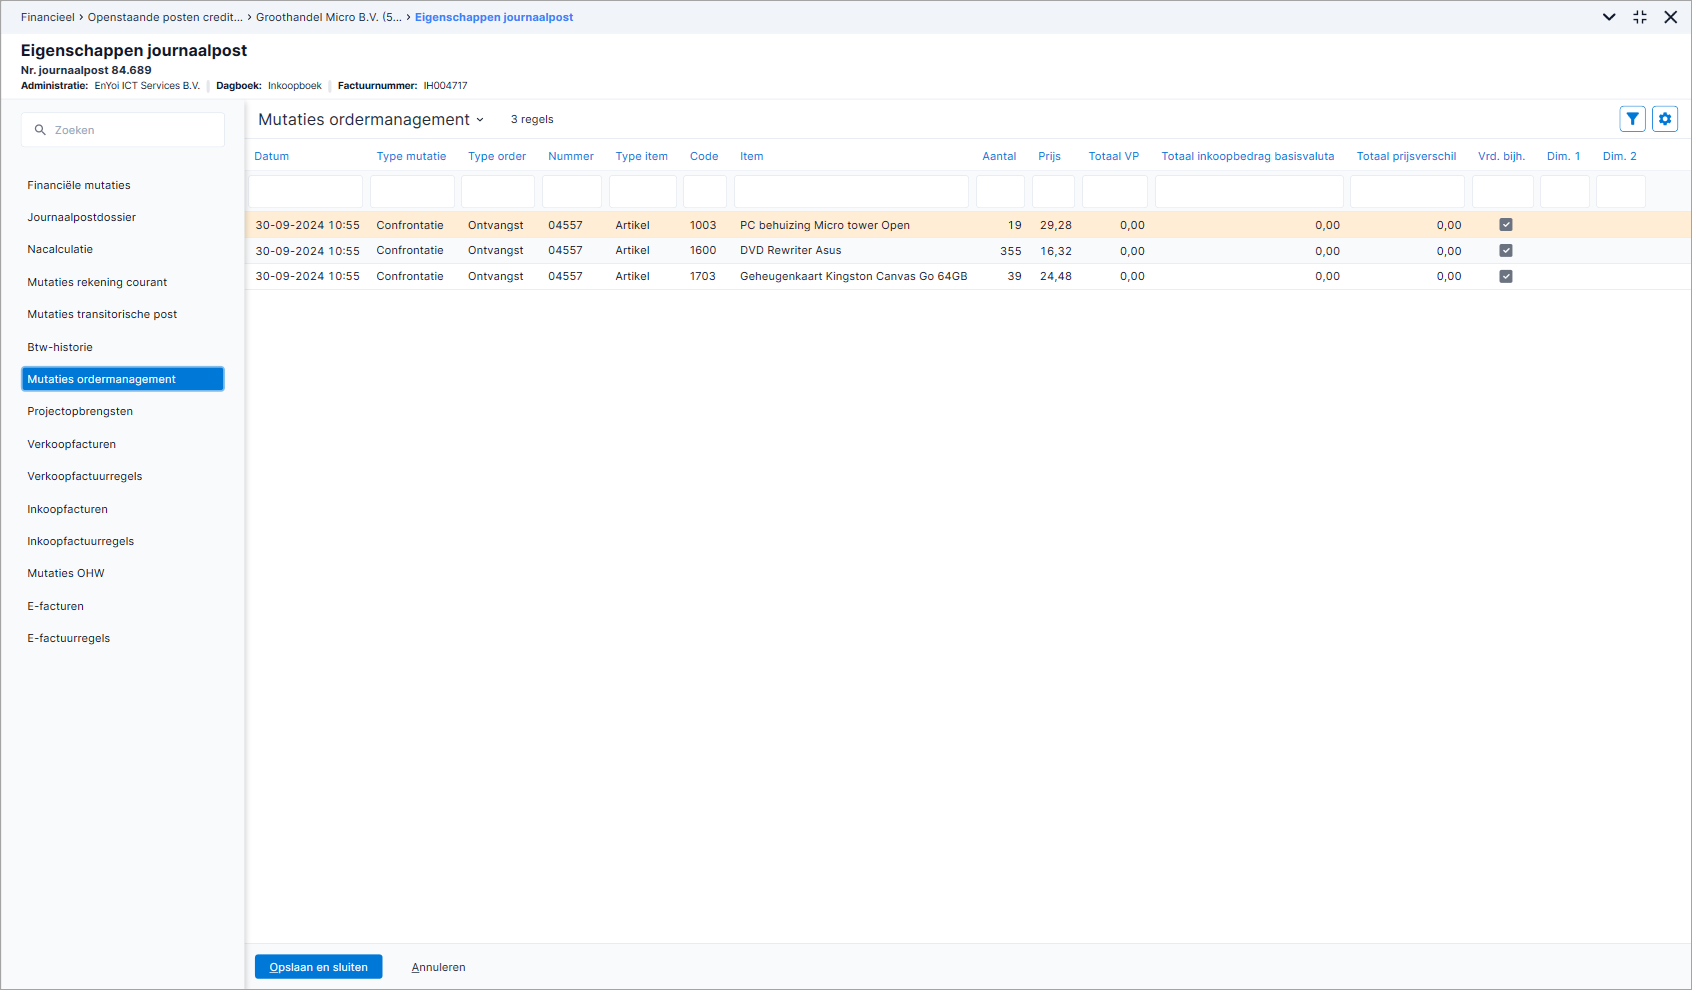Toggle Vrd. bijh. checkbox for Geheugenkaart Kingston
This screenshot has width=1692, height=990.
[1506, 277]
